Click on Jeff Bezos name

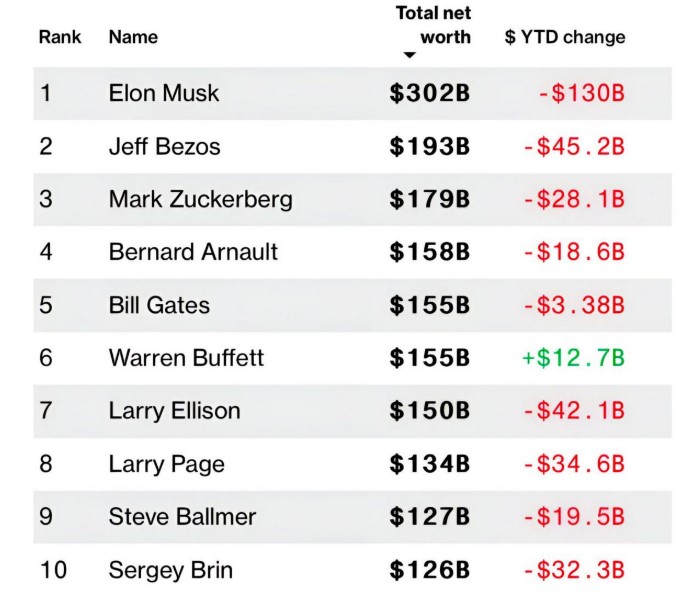(164, 147)
